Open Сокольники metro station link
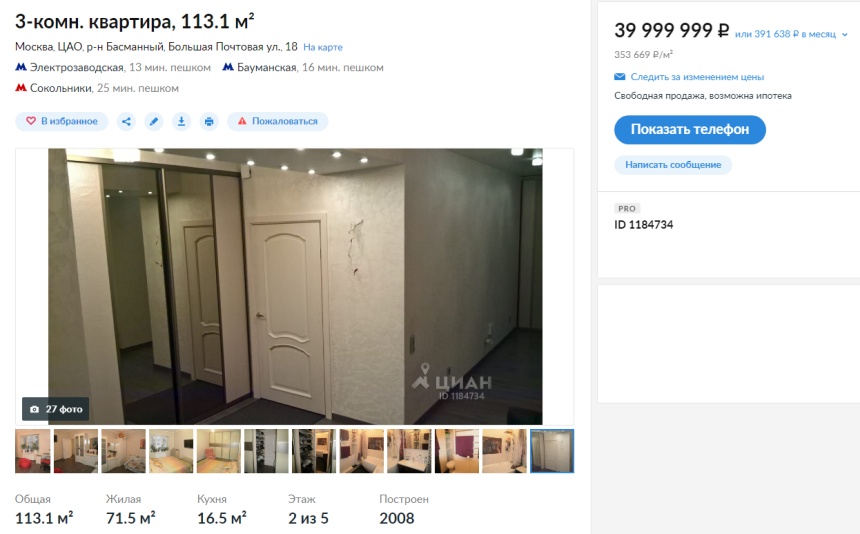This screenshot has height=534, width=860. pyautogui.click(x=60, y=88)
